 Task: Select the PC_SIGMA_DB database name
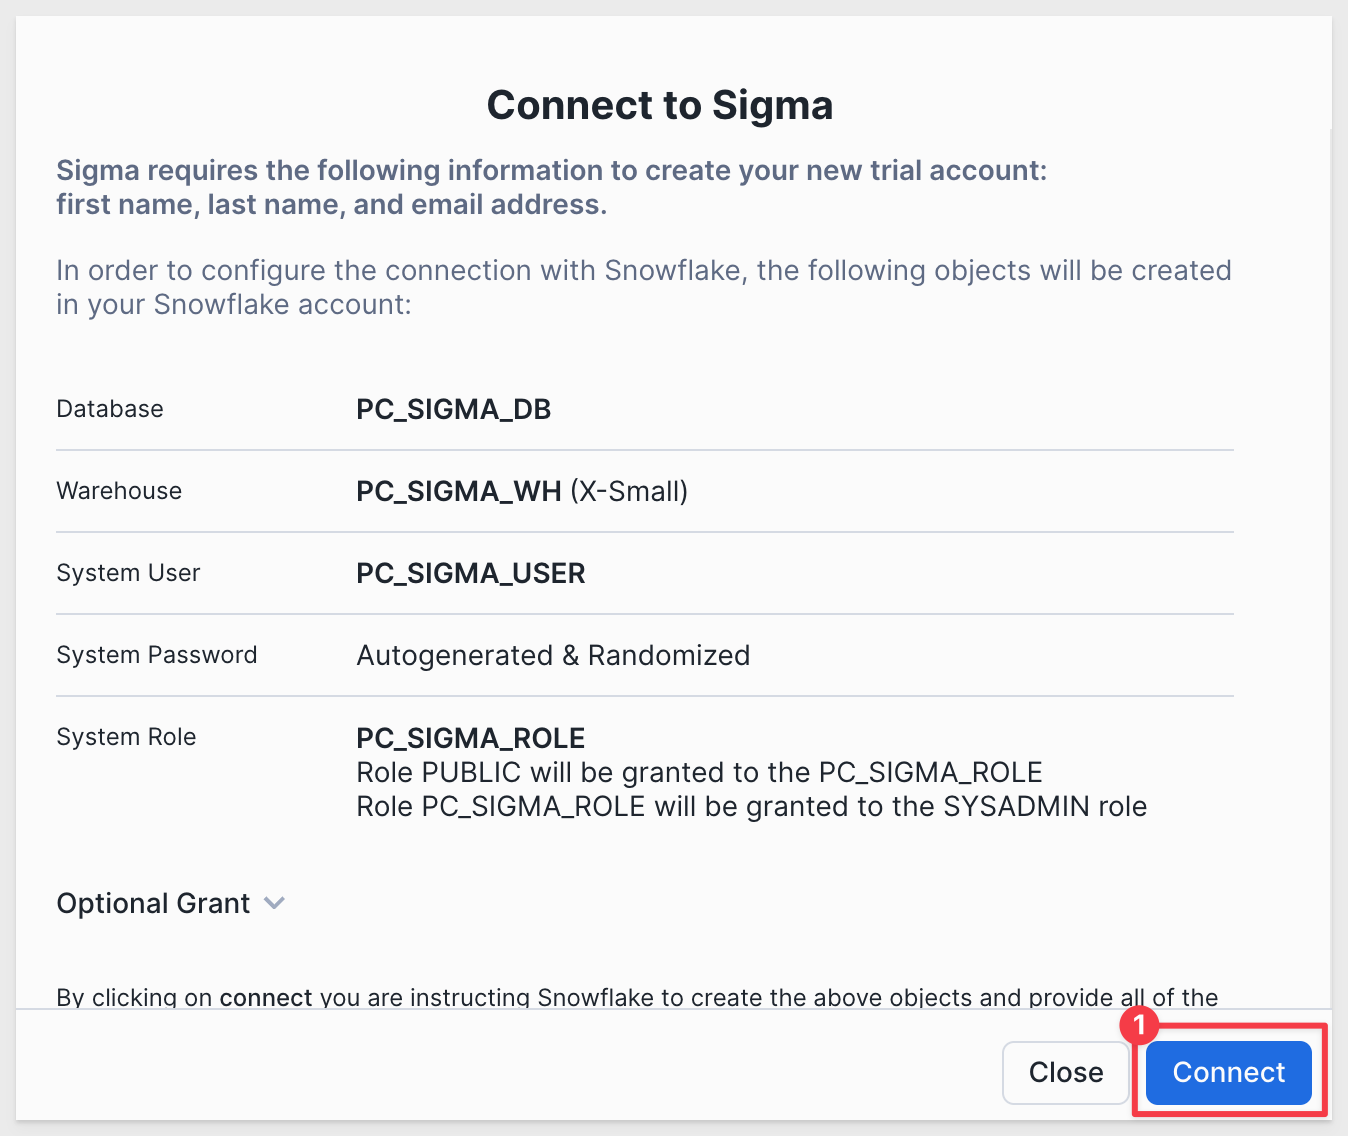[454, 409]
